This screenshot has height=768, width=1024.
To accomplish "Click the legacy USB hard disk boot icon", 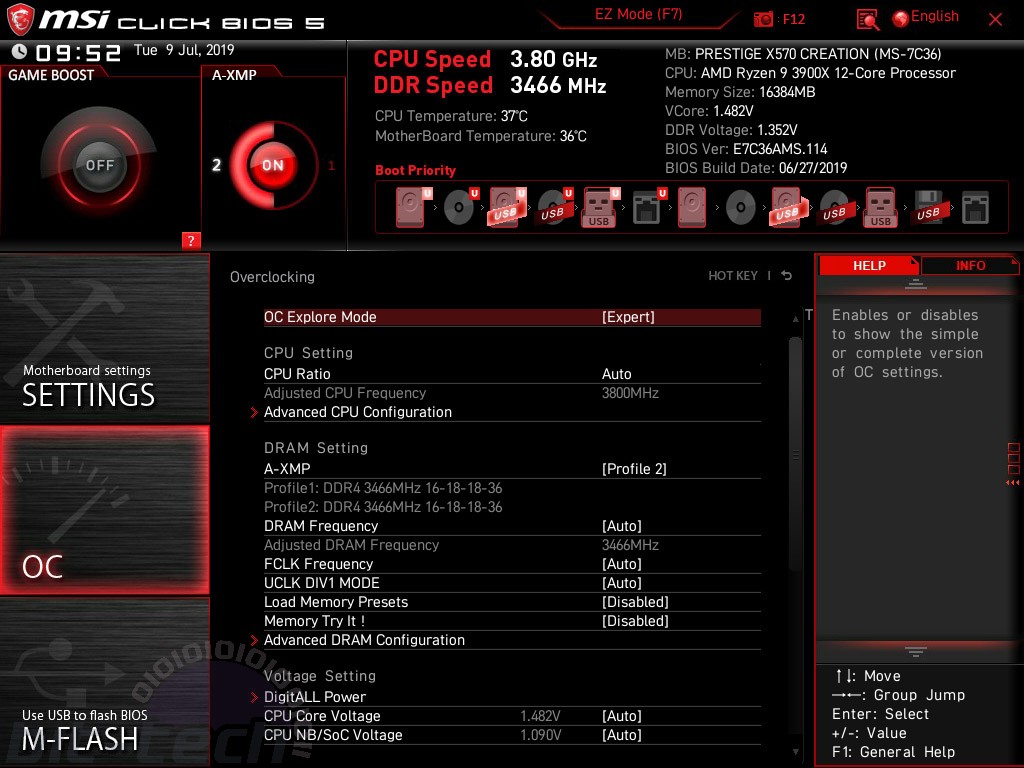I will click(788, 207).
